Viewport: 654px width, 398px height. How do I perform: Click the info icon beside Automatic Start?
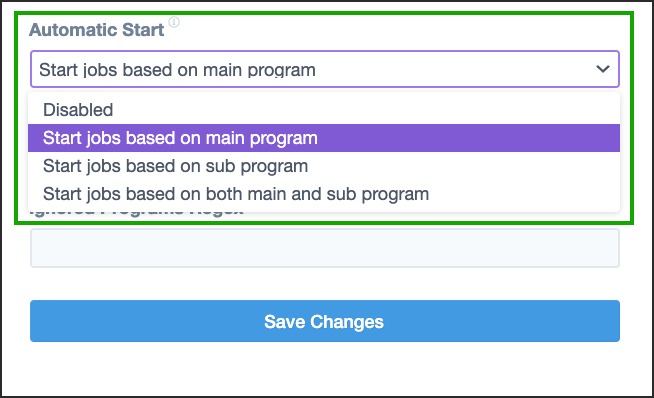point(174,22)
